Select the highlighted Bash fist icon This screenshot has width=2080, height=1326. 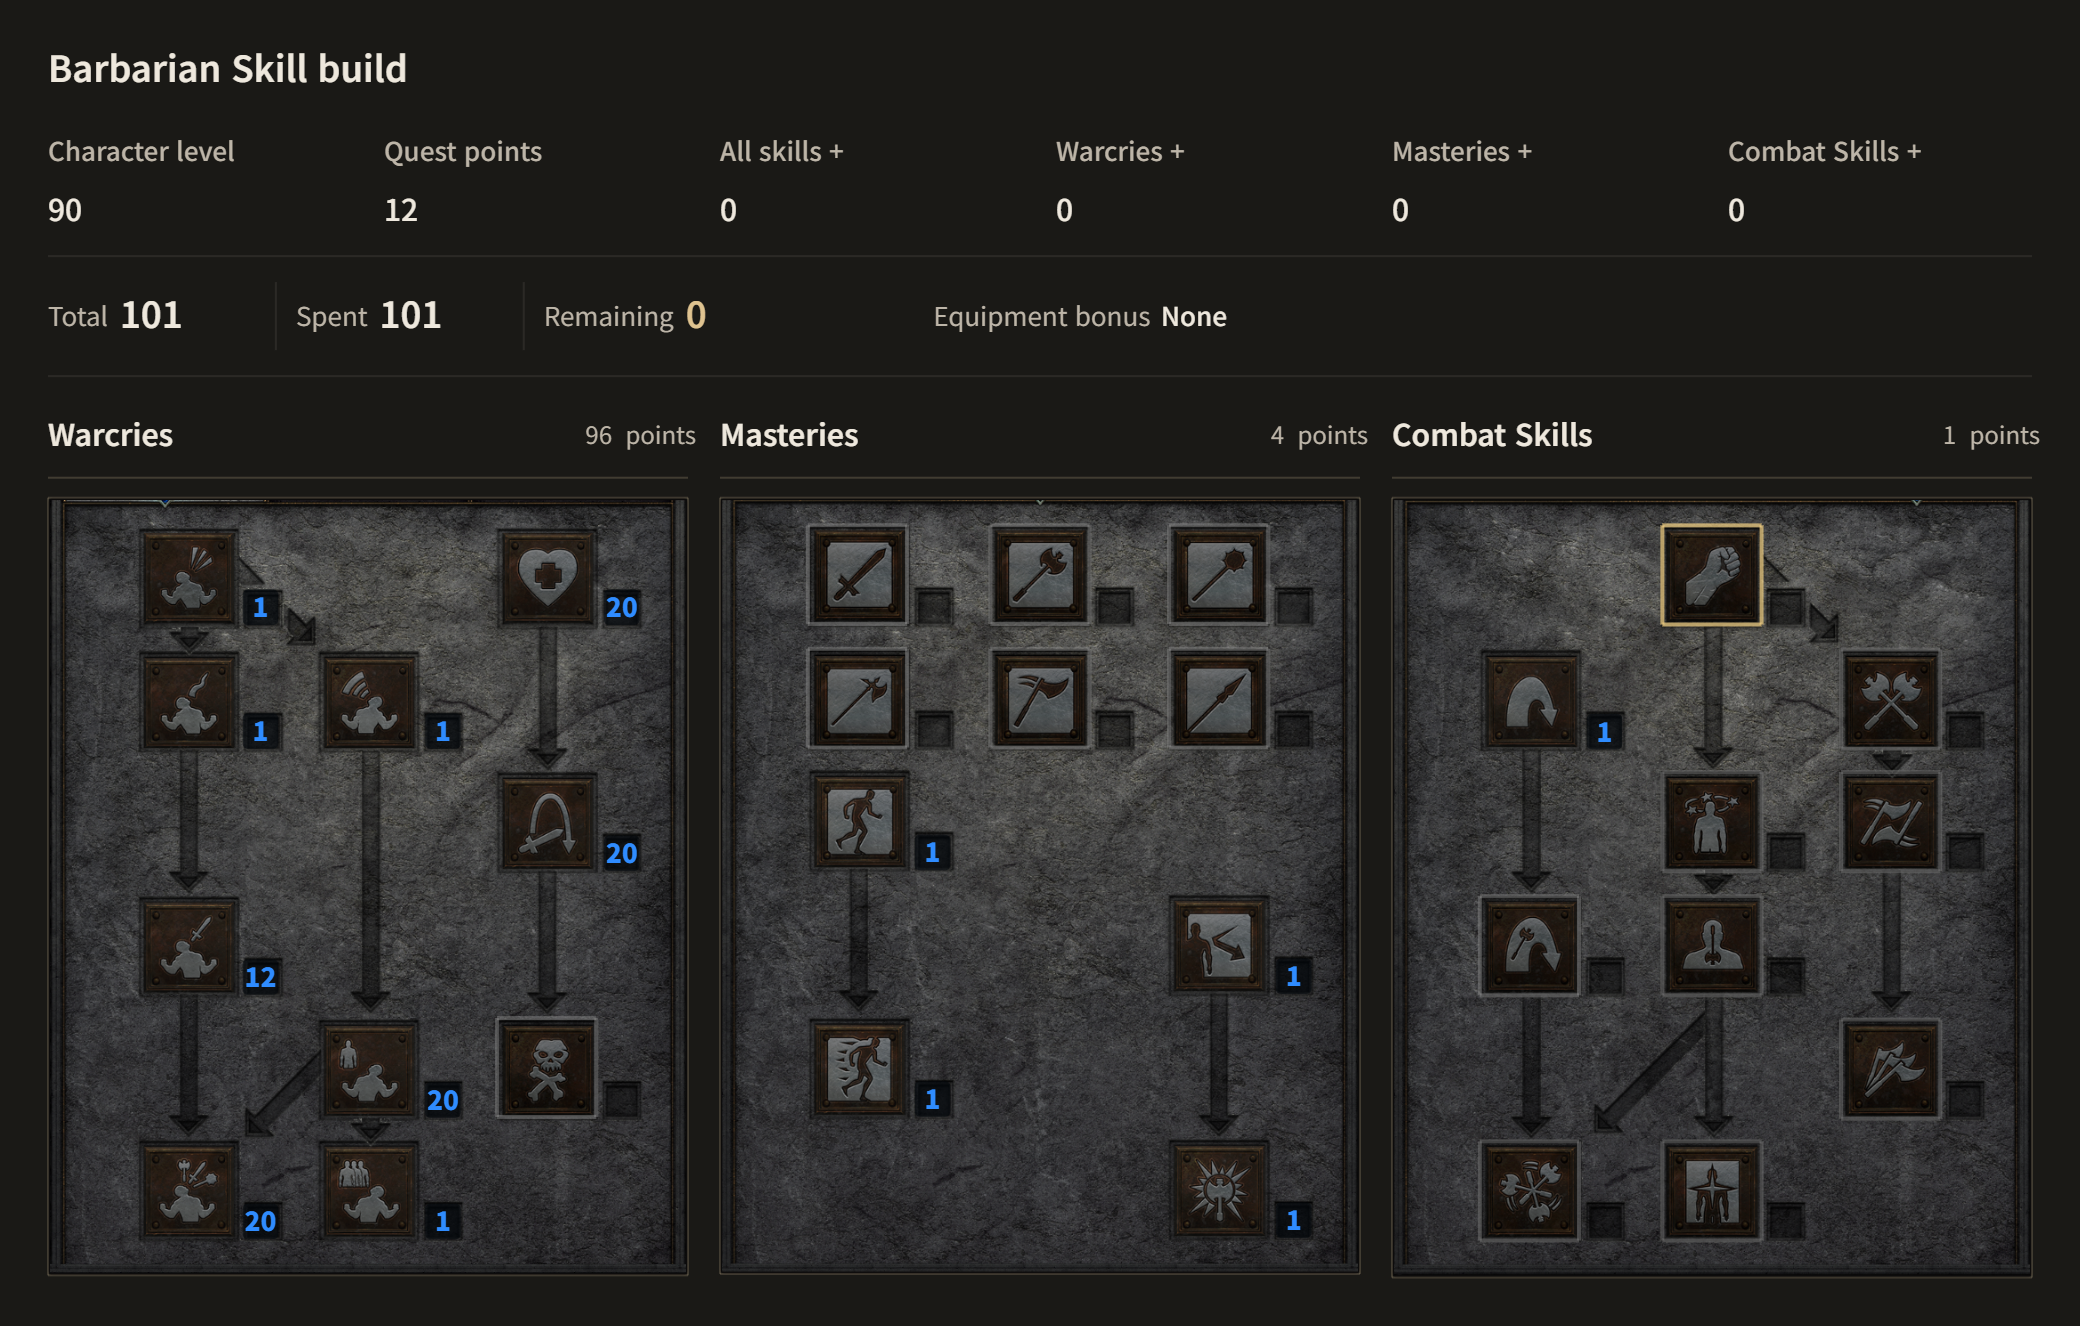coord(1711,575)
